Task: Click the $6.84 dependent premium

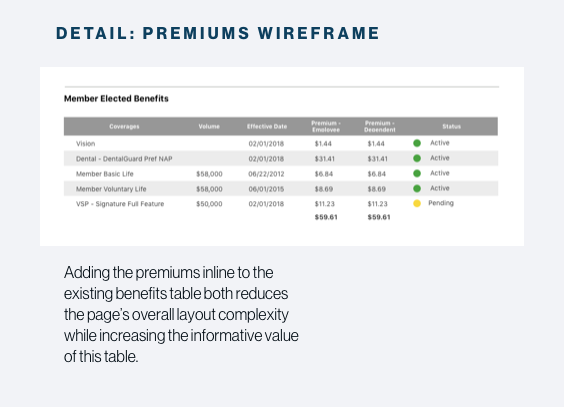Action: pyautogui.click(x=377, y=174)
